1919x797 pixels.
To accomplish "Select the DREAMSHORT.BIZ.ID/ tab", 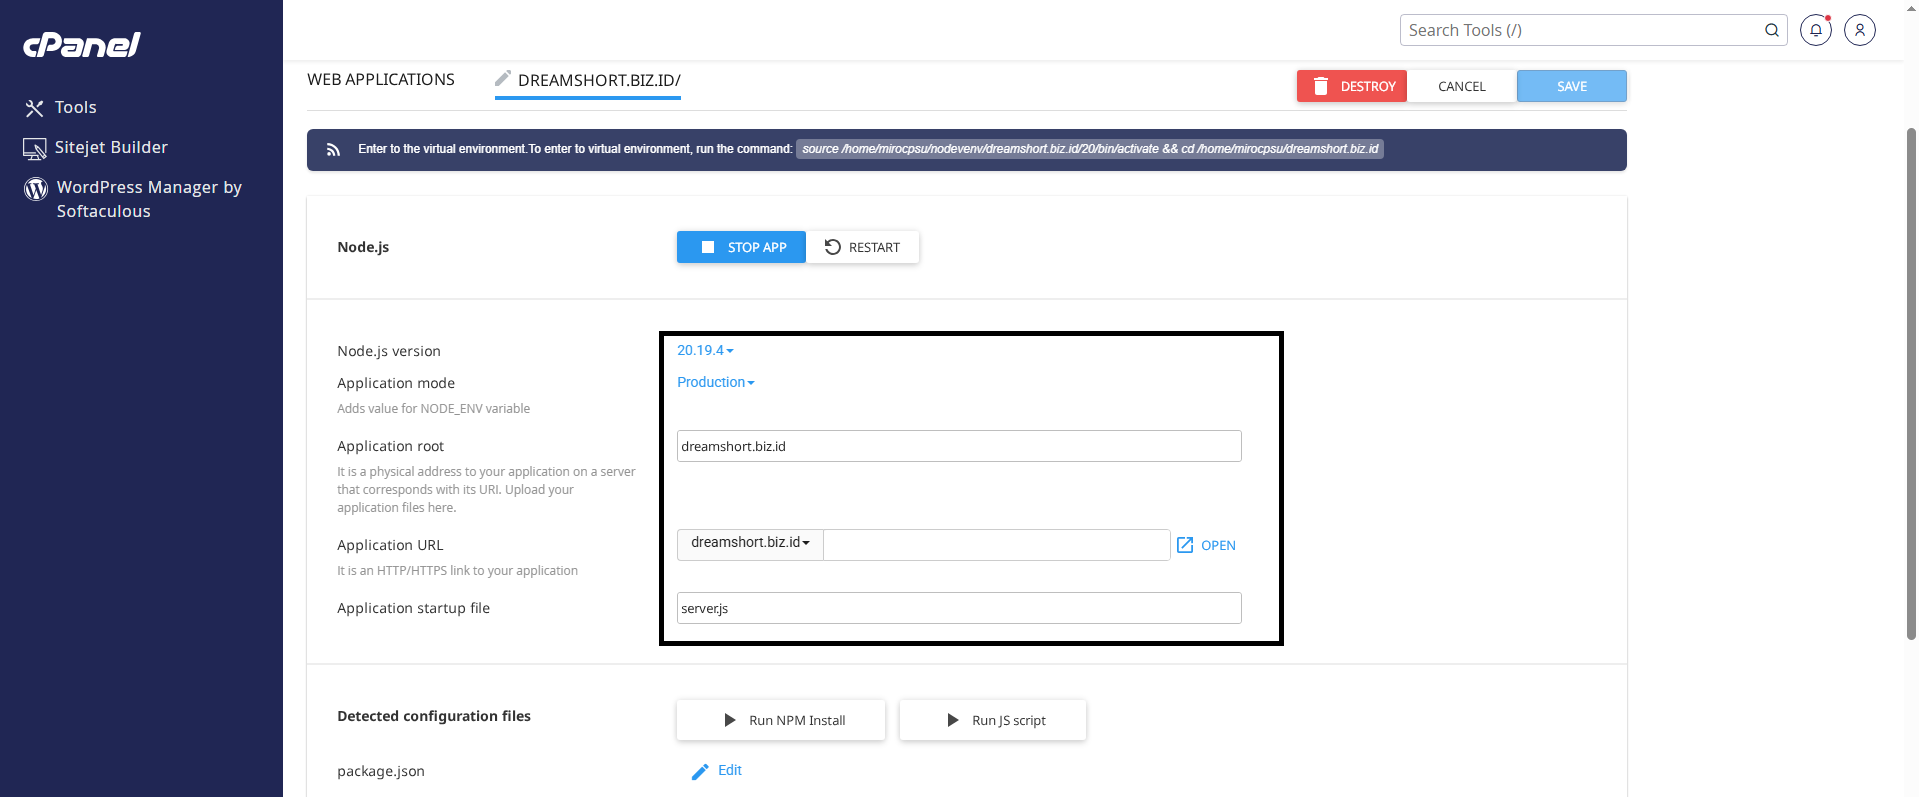I will (598, 81).
